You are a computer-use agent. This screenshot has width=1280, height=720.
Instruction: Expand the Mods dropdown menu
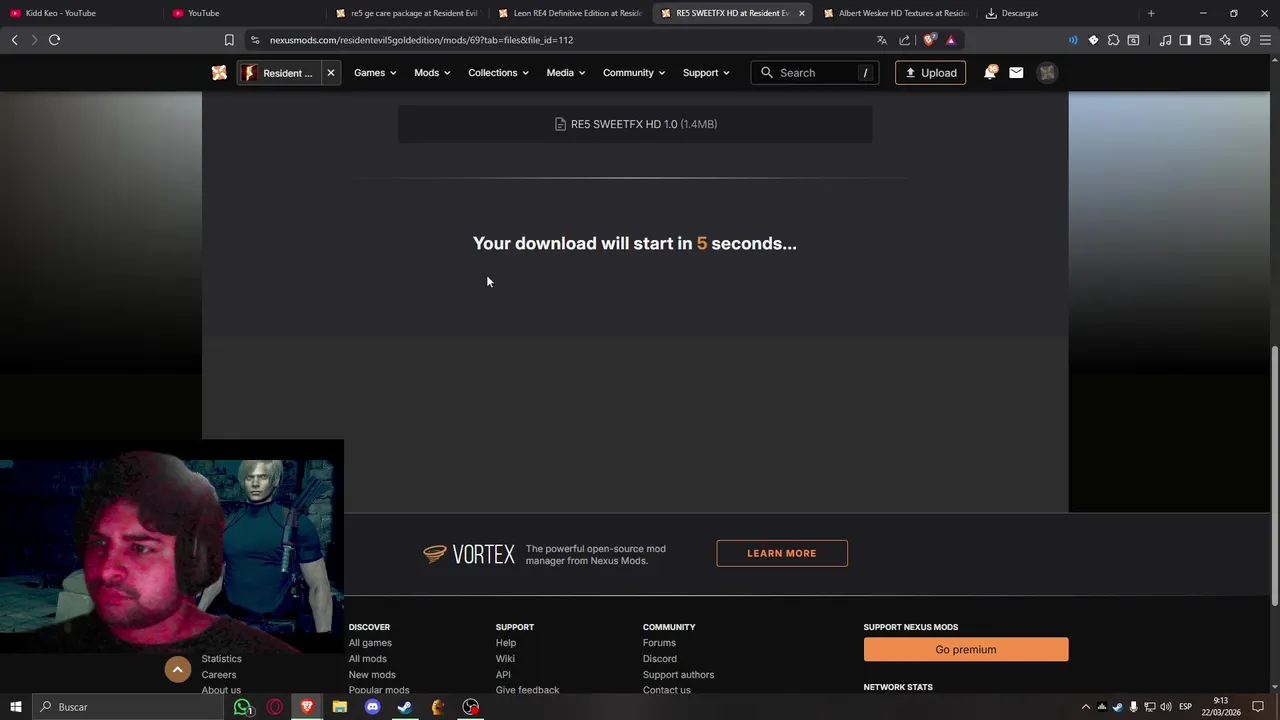click(x=432, y=73)
